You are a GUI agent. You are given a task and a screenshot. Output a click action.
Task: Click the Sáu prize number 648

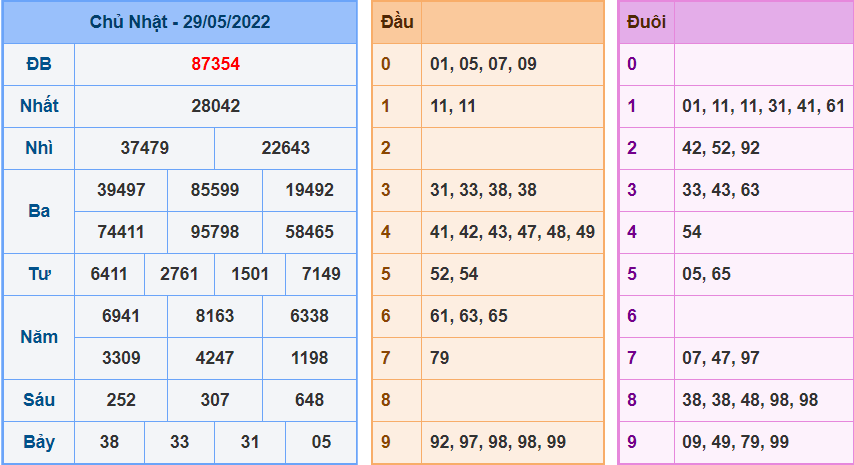coord(309,400)
